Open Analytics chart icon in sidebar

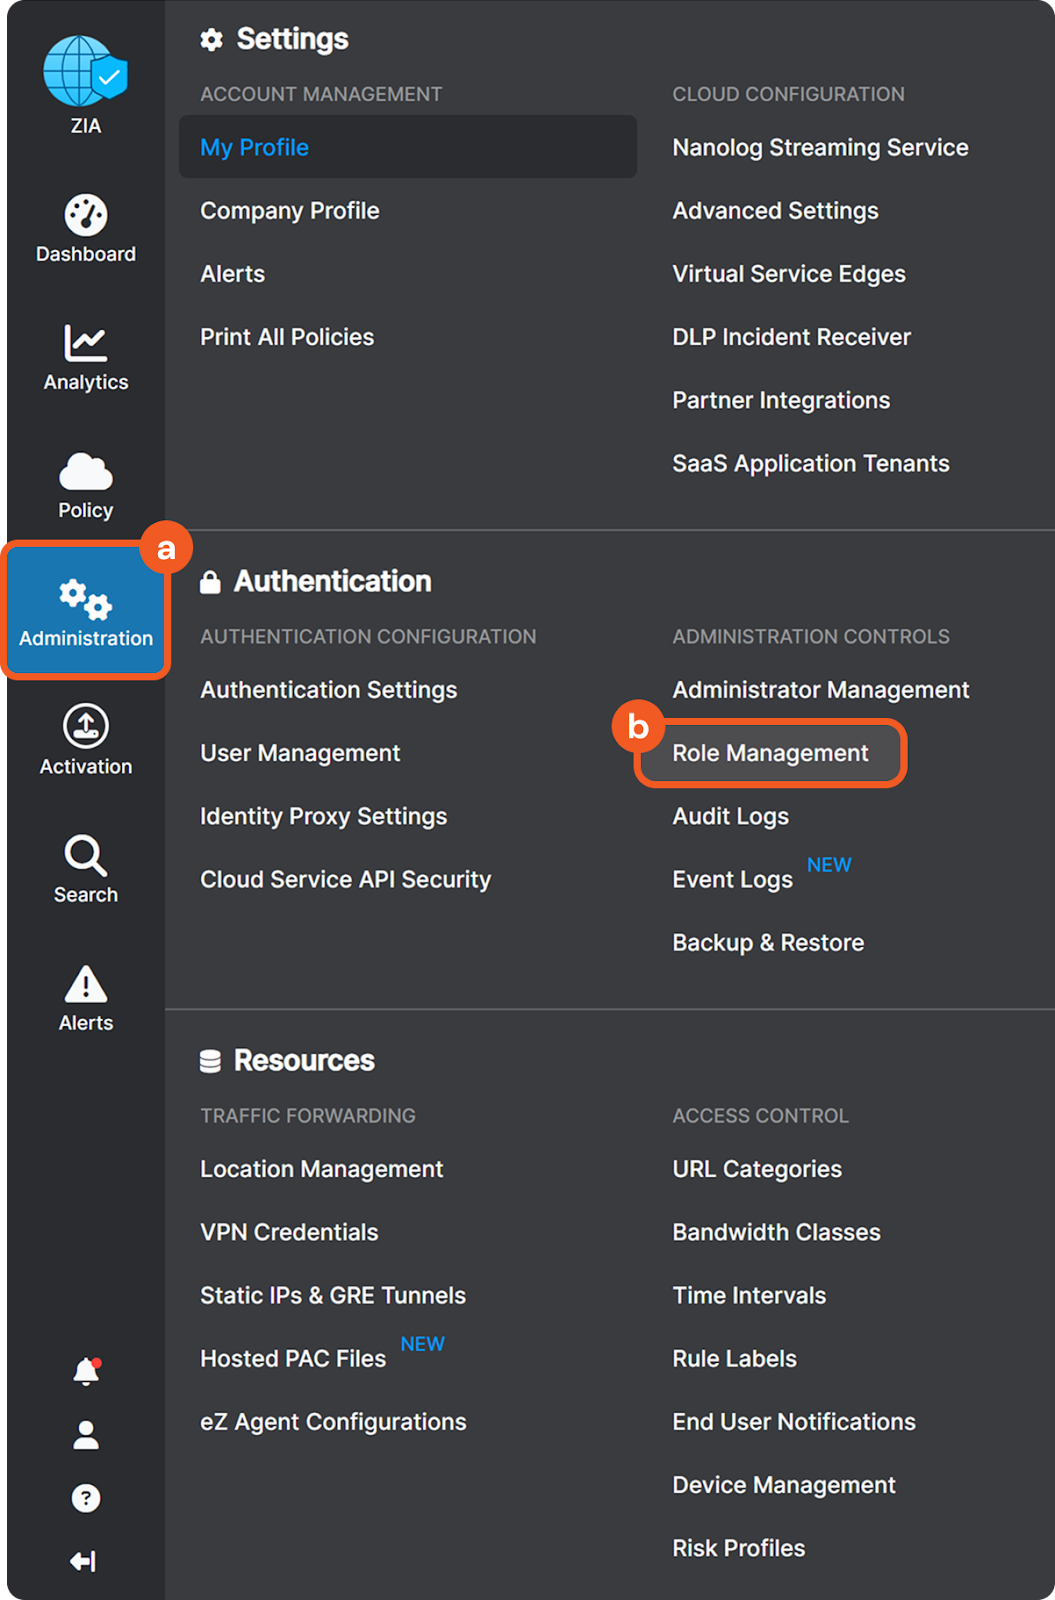(x=86, y=343)
